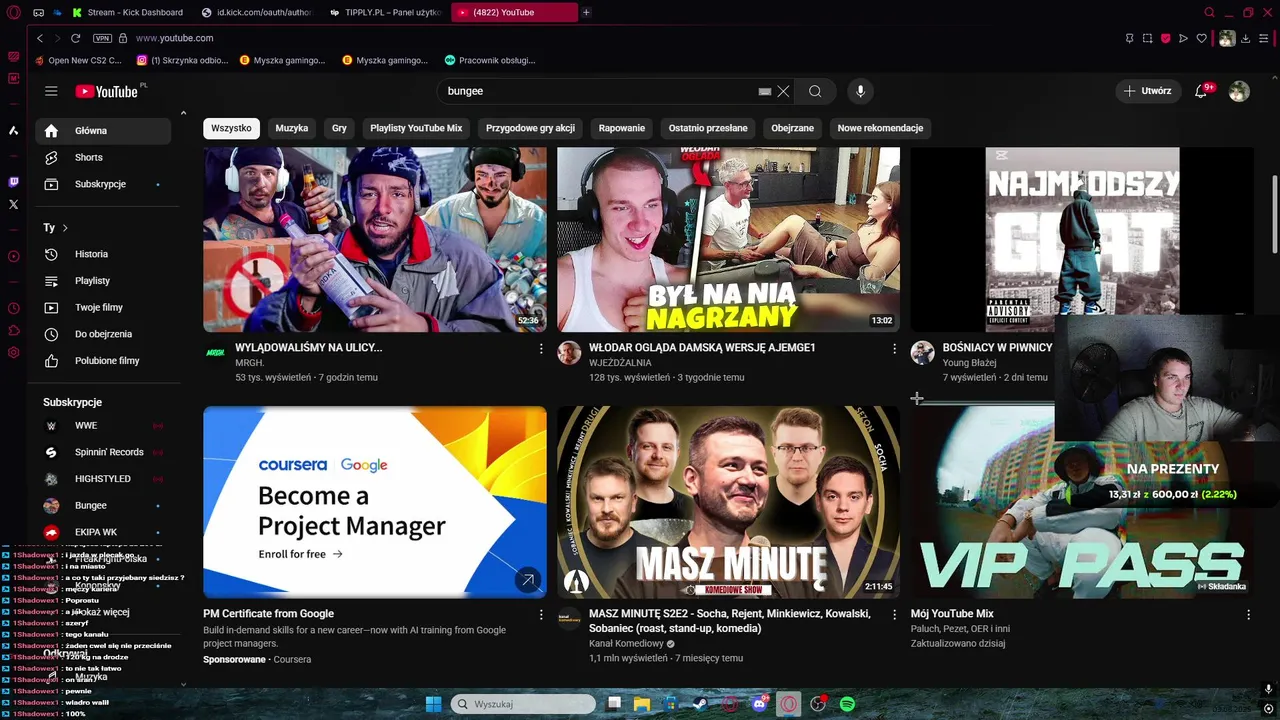The width and height of the screenshot is (1280, 720).
Task: Open Opera downloads icon
Action: 1245,38
